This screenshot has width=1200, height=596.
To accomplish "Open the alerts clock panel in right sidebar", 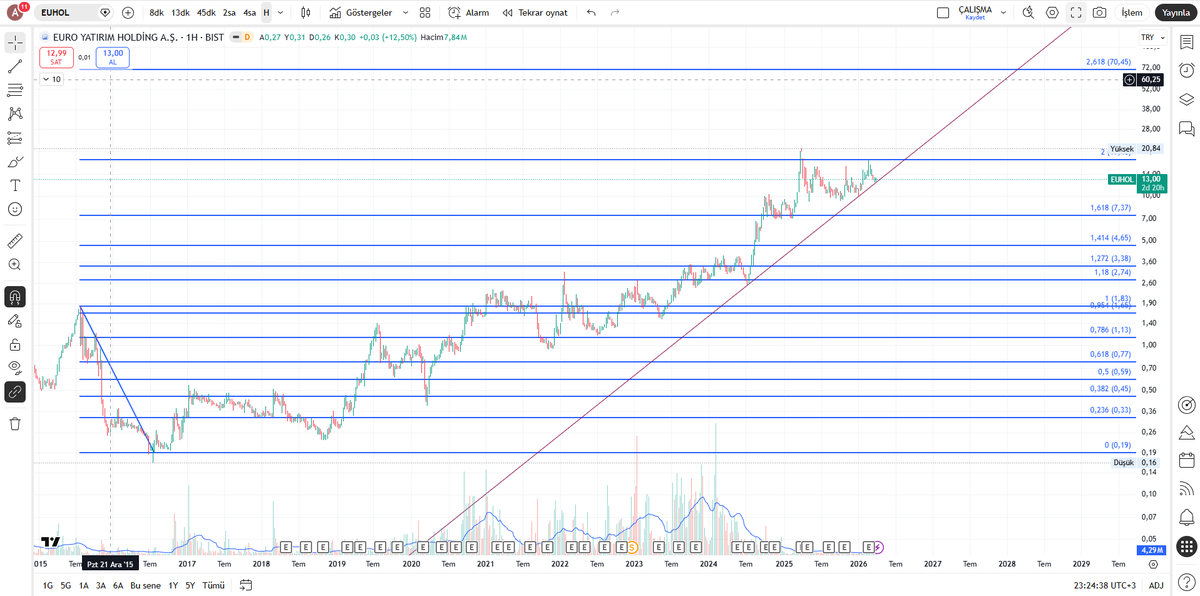I will (1186, 71).
